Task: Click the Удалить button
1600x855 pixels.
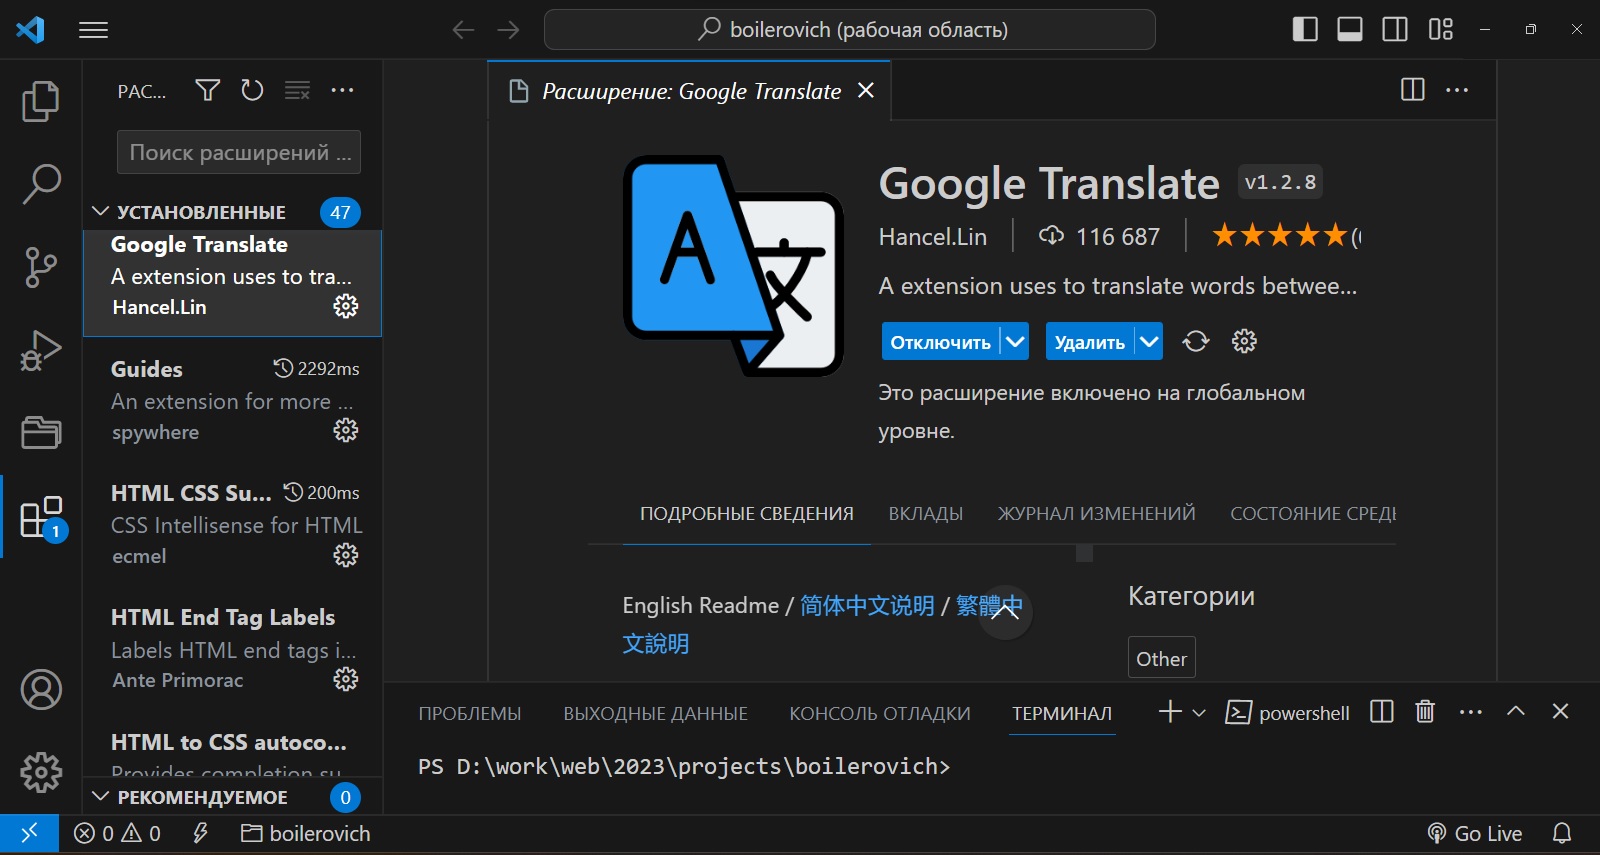Action: click(x=1090, y=342)
